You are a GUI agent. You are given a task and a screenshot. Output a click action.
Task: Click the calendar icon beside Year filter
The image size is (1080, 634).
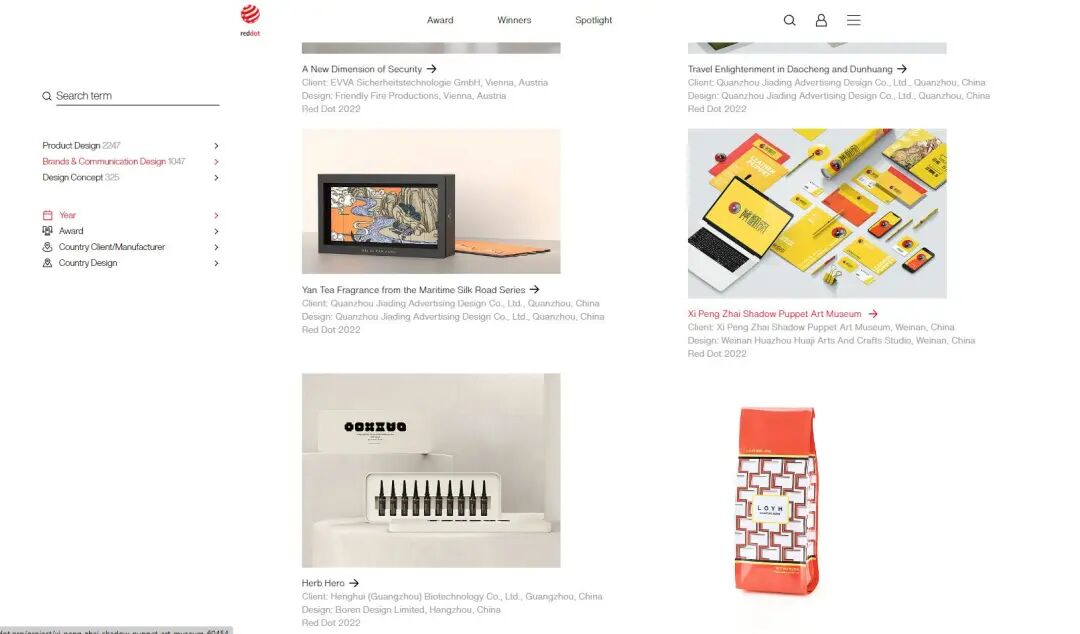coord(48,215)
